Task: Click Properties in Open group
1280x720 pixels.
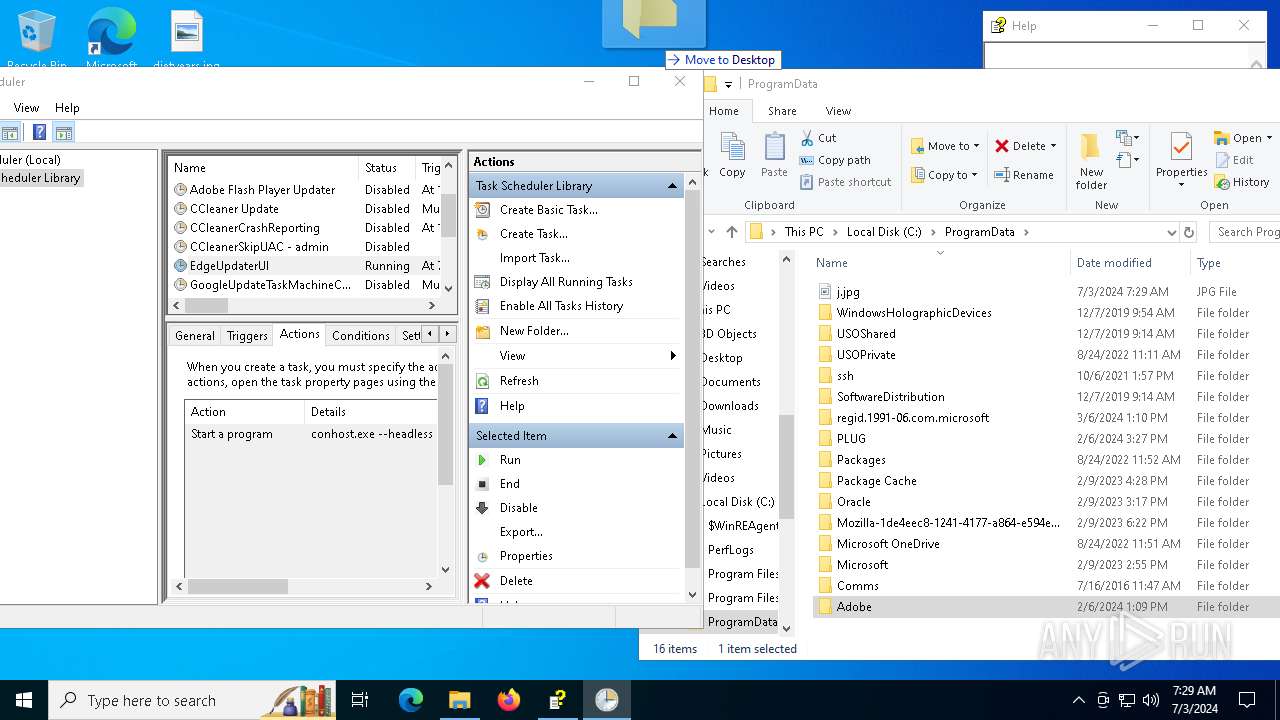Action: pos(1181,160)
